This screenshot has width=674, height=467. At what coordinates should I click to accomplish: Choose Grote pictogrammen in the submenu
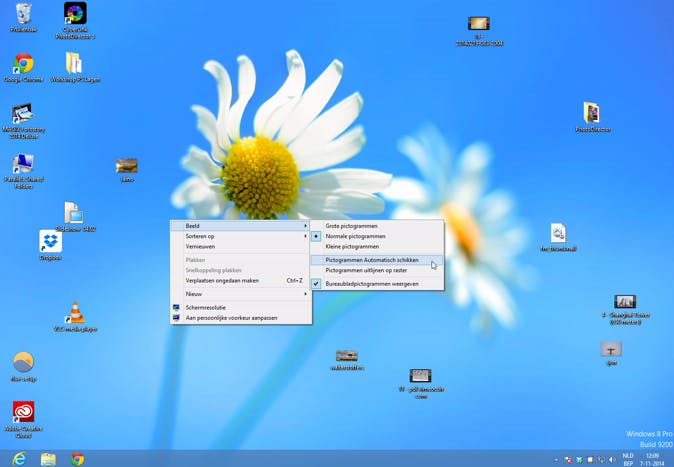(377, 226)
